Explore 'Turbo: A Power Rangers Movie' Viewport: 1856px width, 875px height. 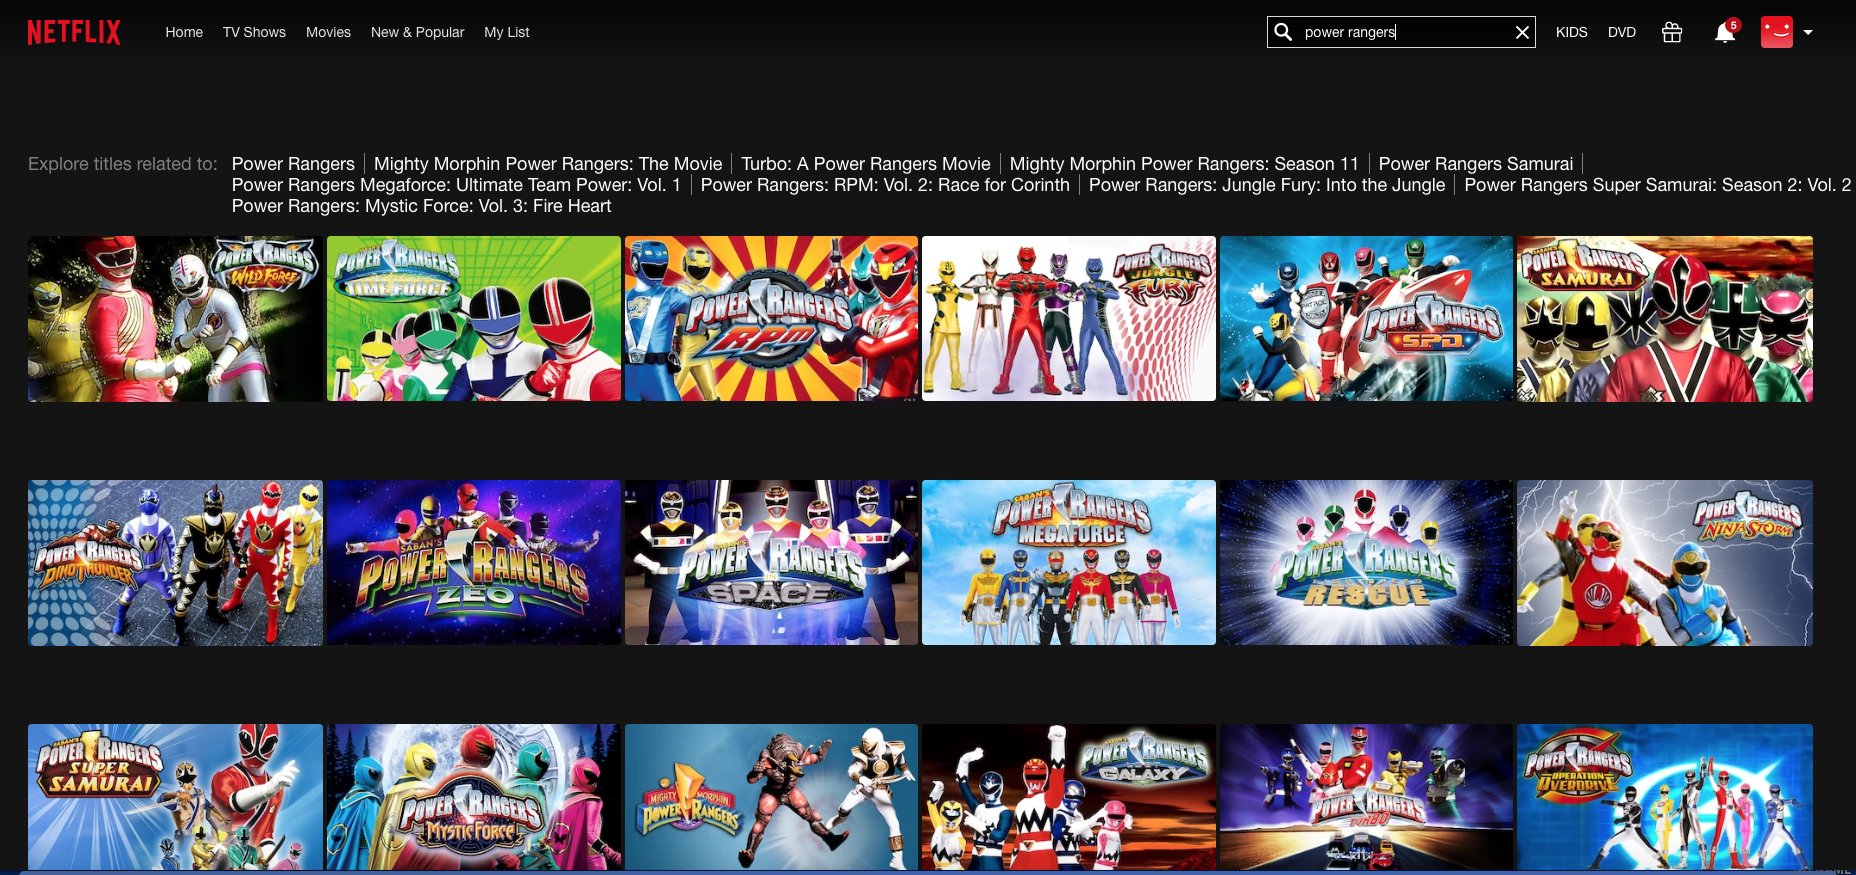pos(866,164)
